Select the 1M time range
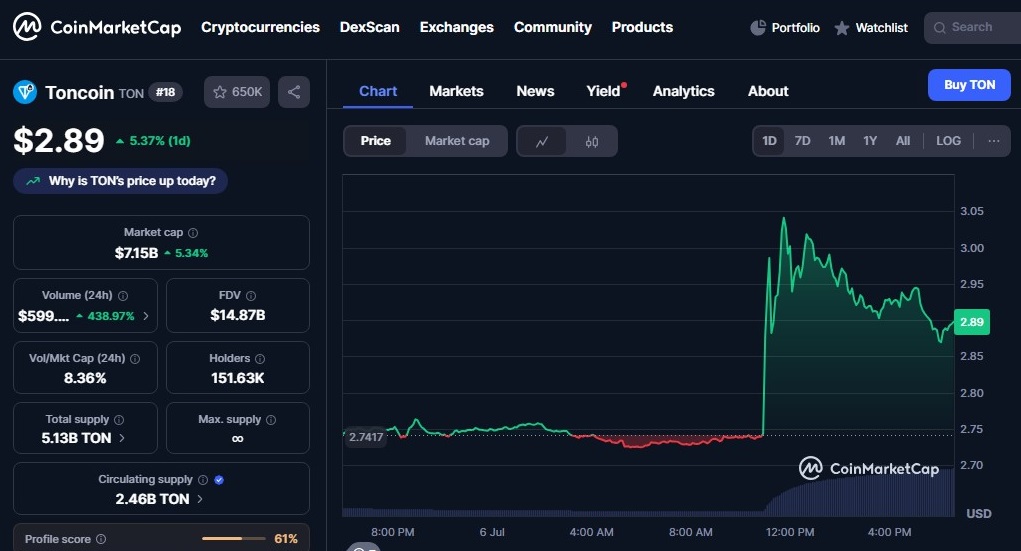Screen dimensions: 1021x551 pyautogui.click(x=837, y=141)
